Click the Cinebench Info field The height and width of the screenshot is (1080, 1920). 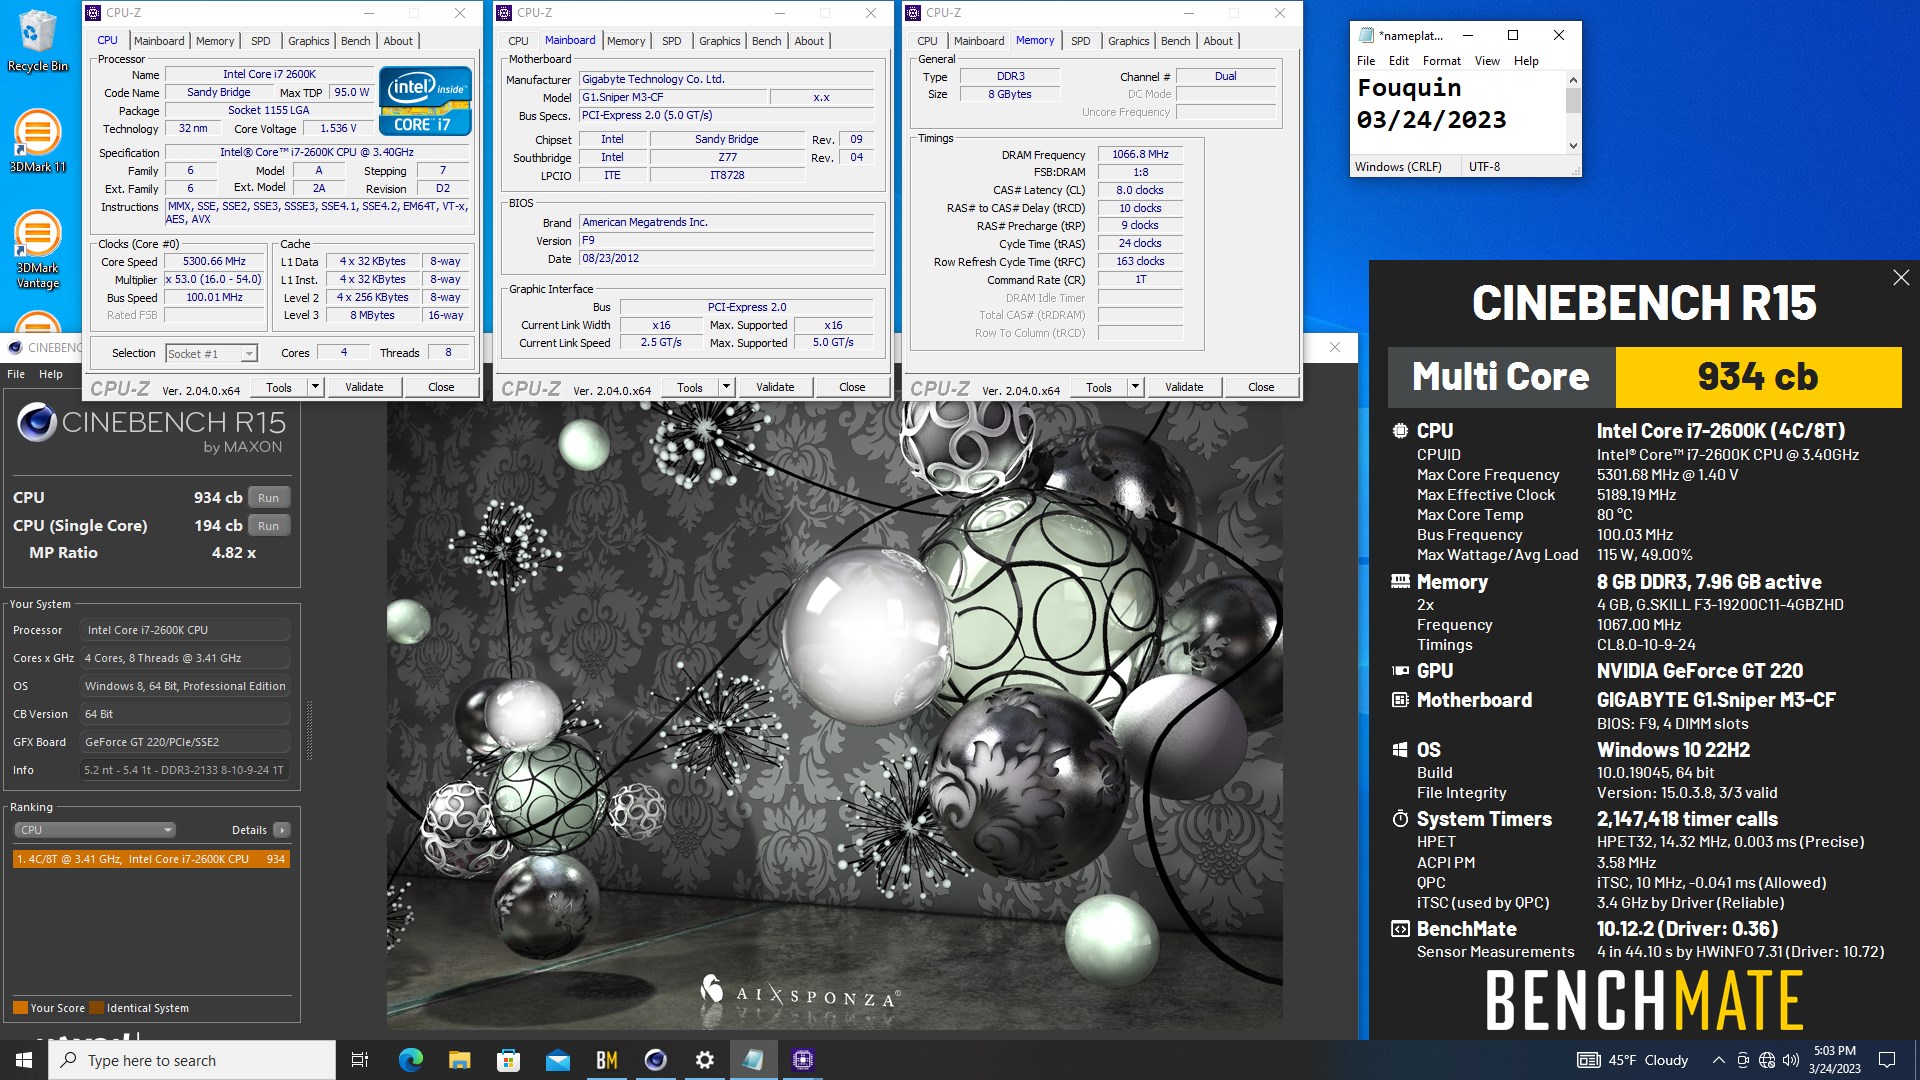click(184, 770)
